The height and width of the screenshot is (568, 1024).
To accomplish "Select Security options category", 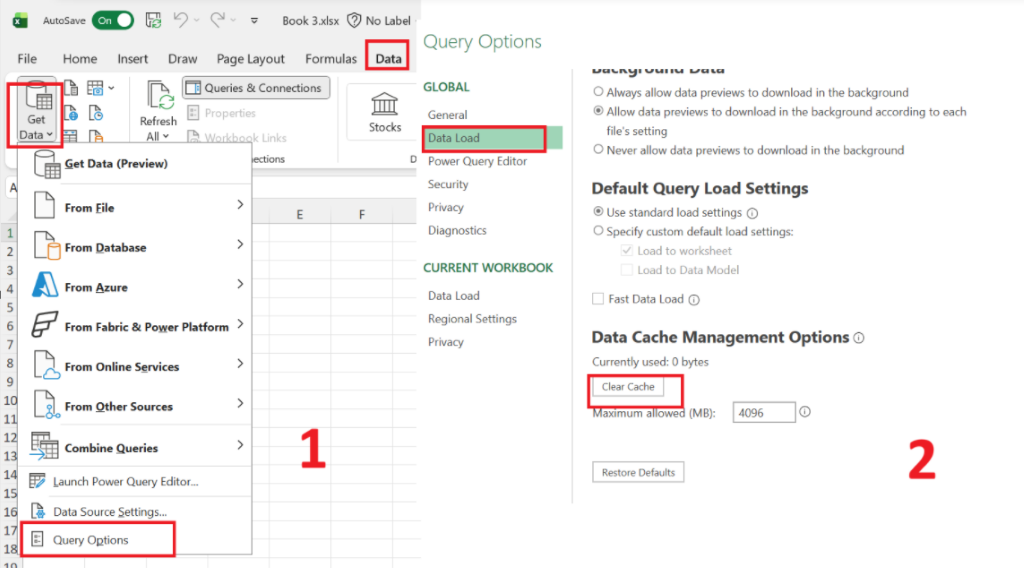I will point(448,184).
